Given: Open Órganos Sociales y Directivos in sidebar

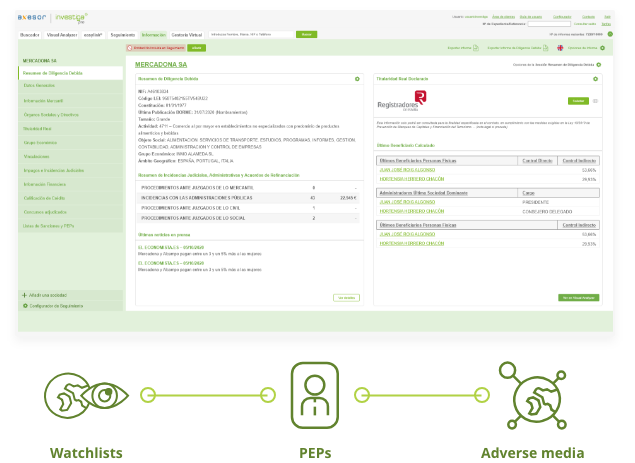Looking at the screenshot, I should [x=70, y=115].
